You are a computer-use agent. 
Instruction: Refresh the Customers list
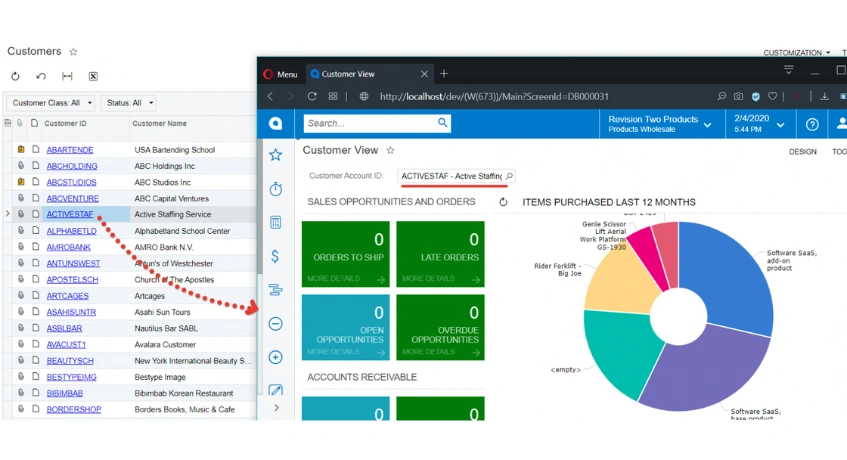pyautogui.click(x=15, y=76)
